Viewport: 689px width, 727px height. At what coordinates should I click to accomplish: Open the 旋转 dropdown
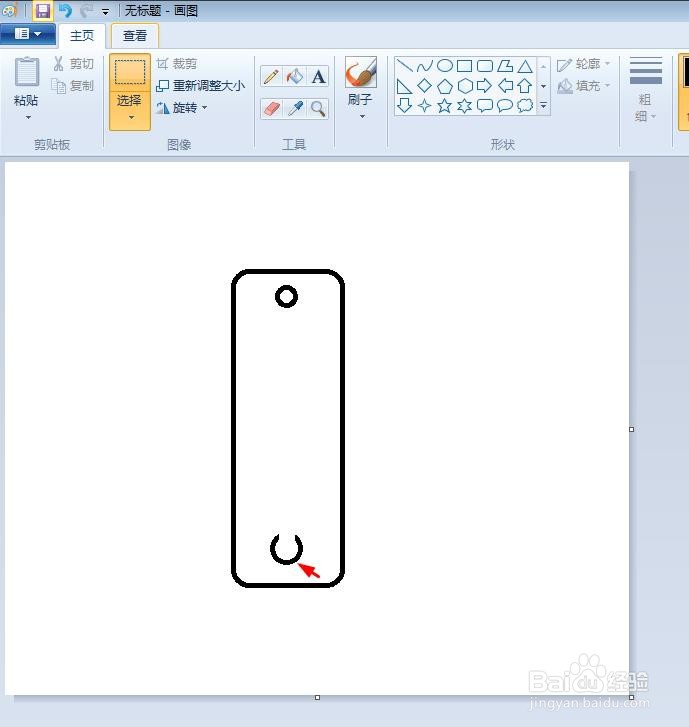[x=182, y=108]
